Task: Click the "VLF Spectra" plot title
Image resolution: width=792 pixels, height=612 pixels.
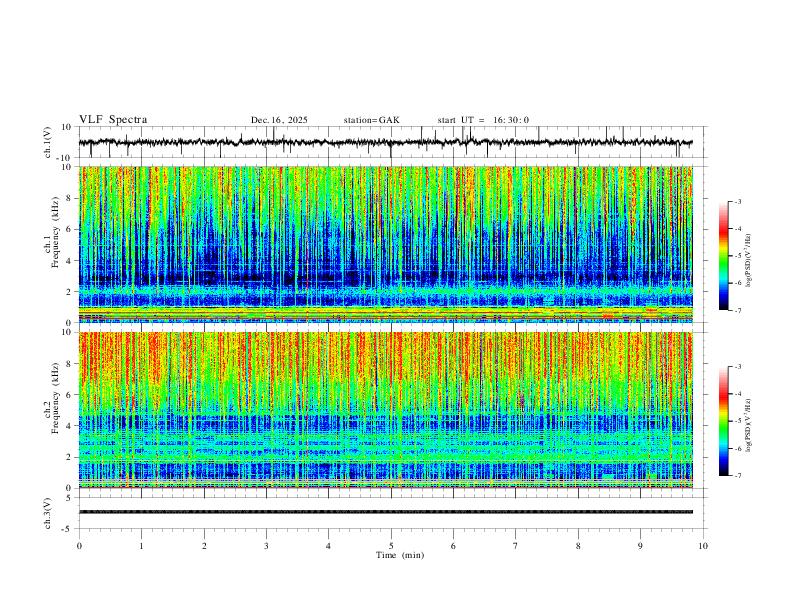Action: 113,120
